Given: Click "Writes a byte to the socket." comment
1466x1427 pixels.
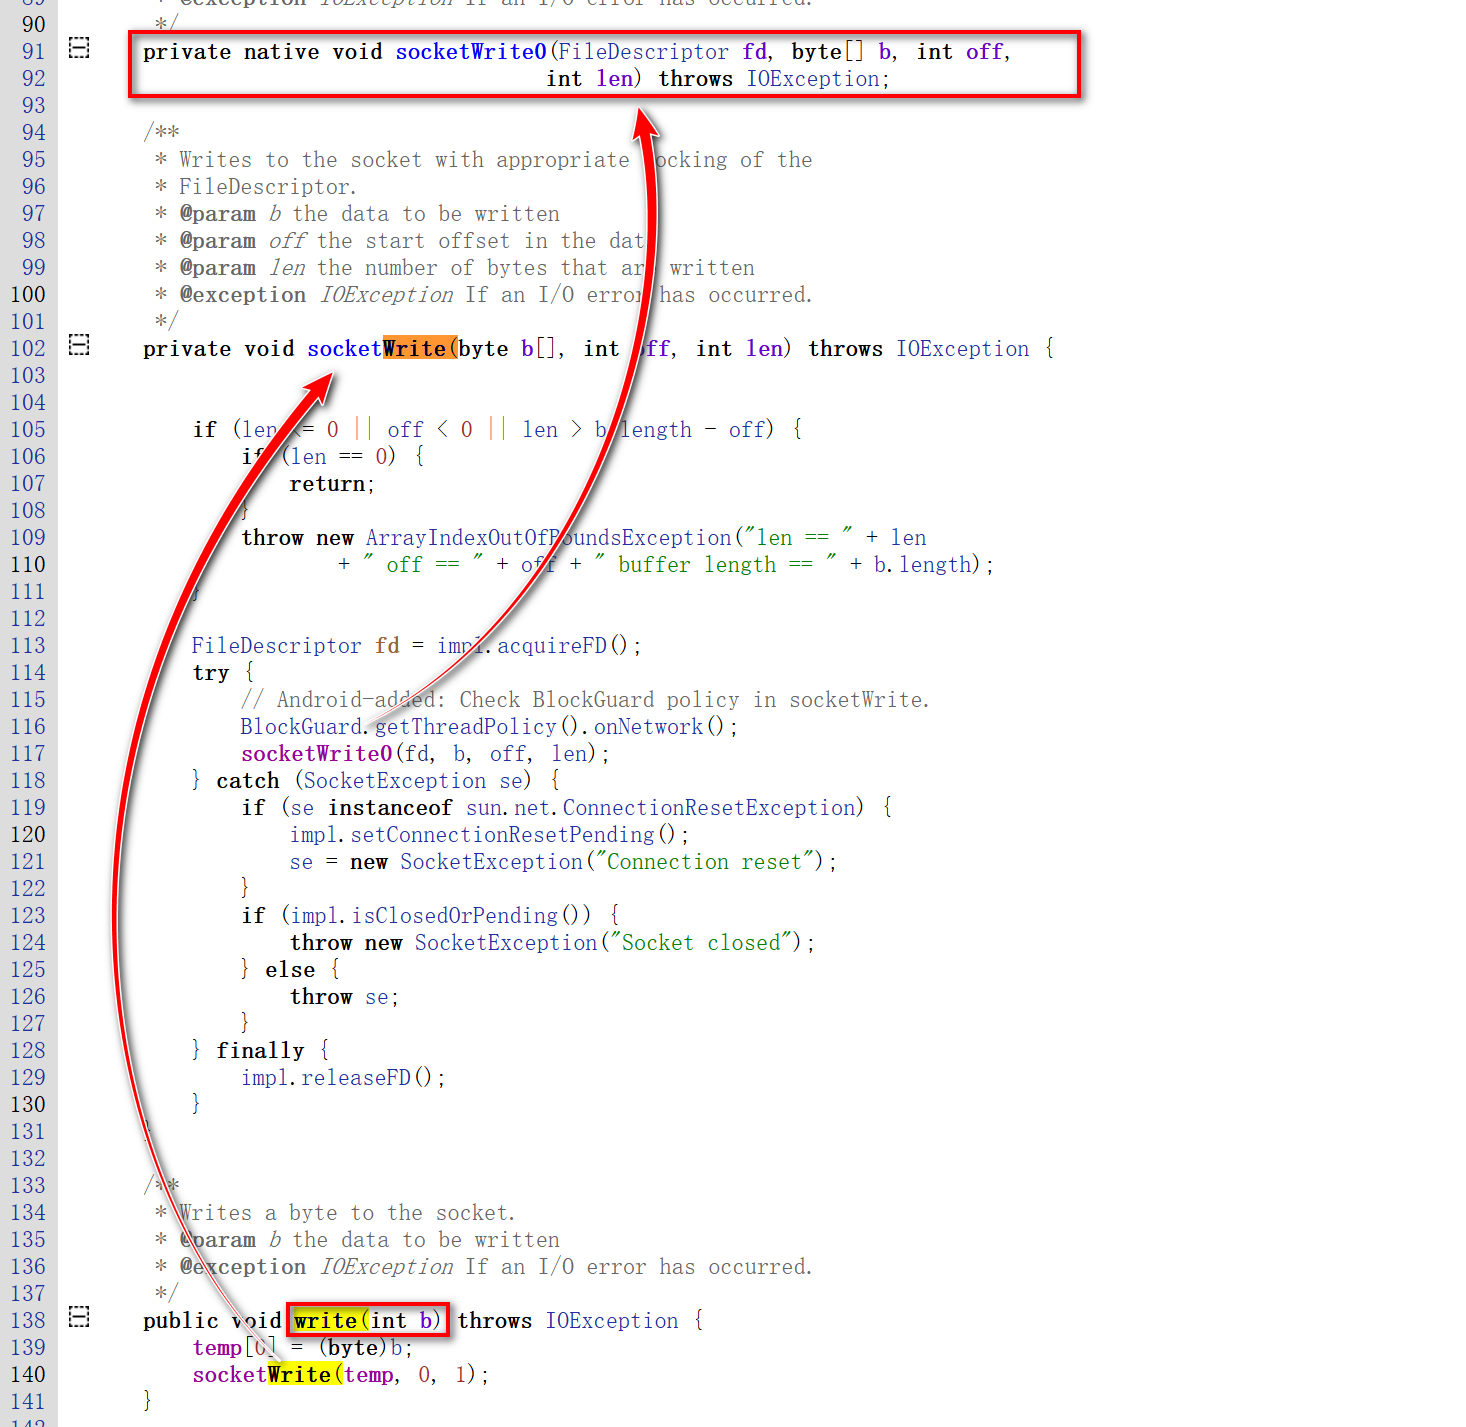Looking at the screenshot, I should [x=347, y=1212].
